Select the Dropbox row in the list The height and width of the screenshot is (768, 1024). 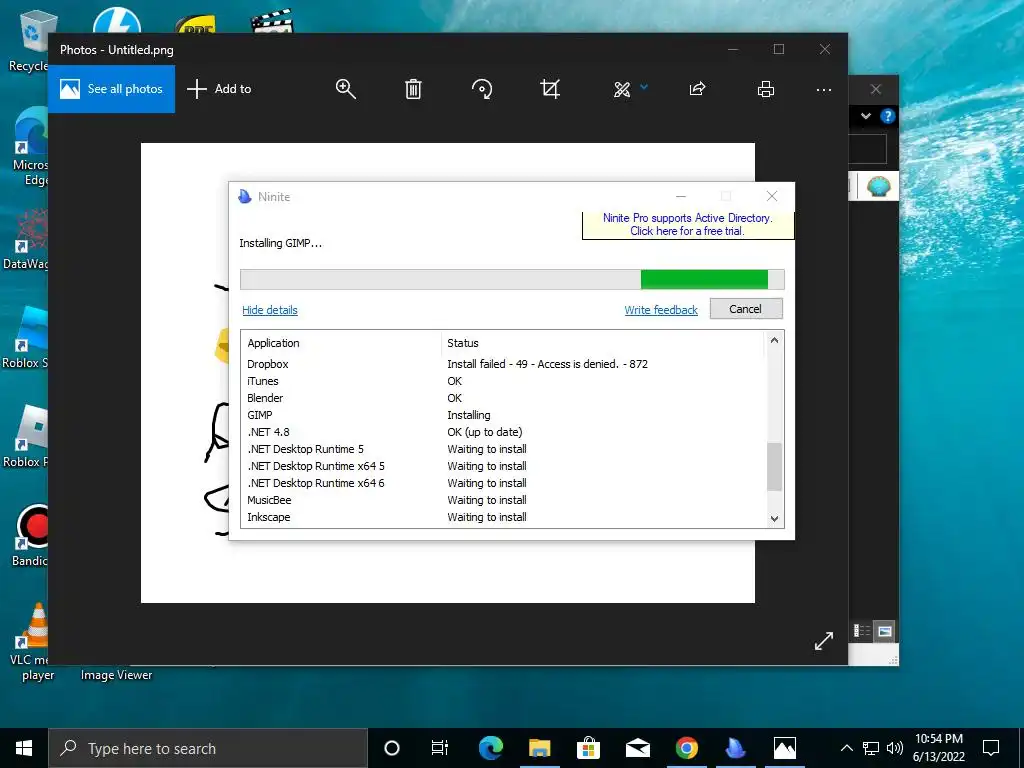tap(504, 364)
